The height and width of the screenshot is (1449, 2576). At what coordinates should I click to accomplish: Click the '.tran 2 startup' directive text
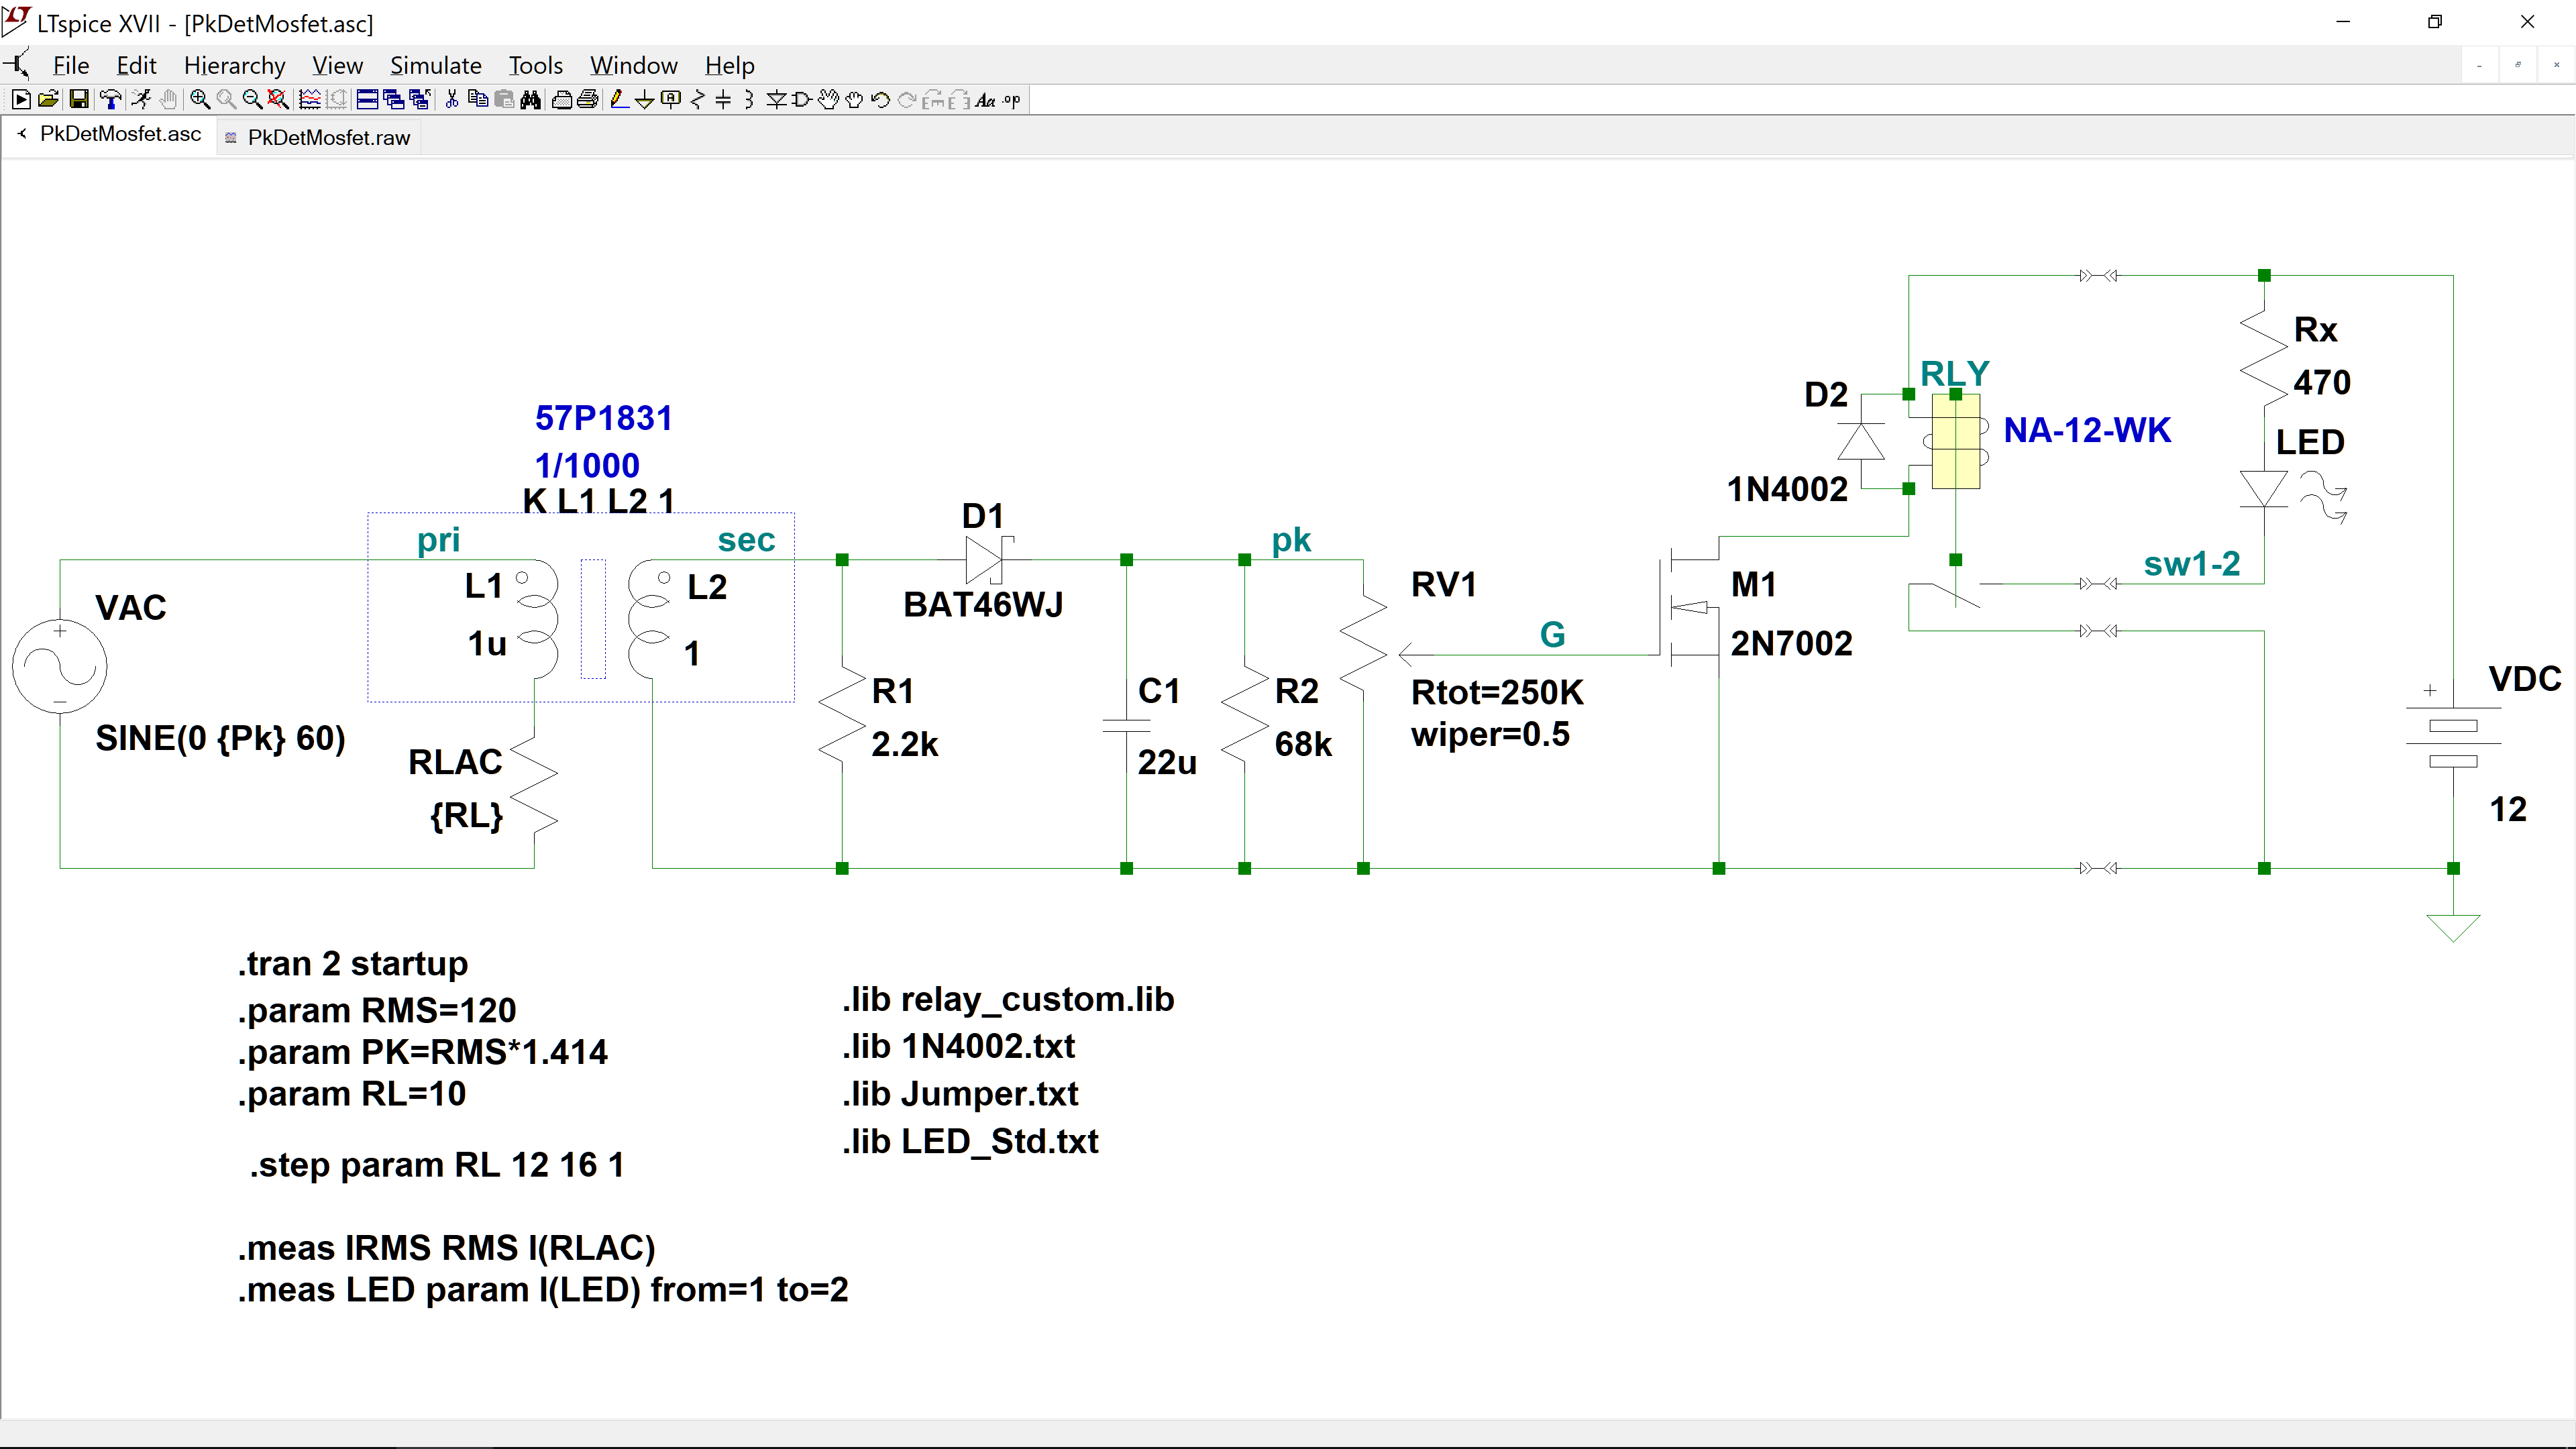pos(353,963)
